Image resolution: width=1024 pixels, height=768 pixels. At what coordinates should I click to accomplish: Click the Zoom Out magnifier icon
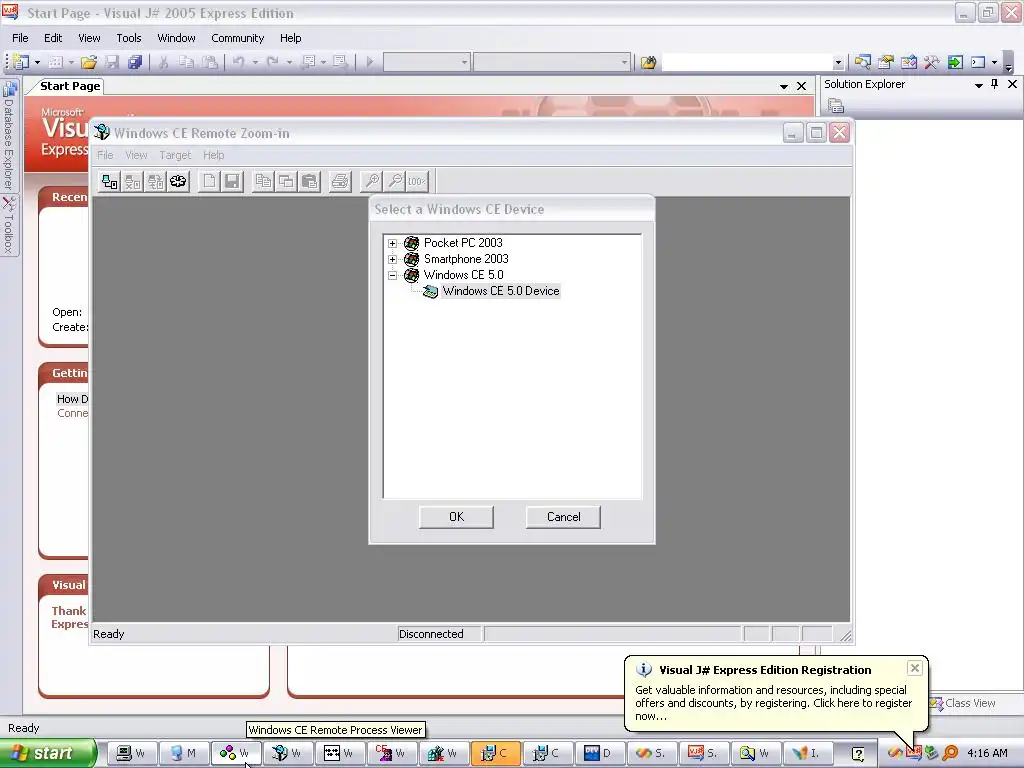[x=394, y=181]
